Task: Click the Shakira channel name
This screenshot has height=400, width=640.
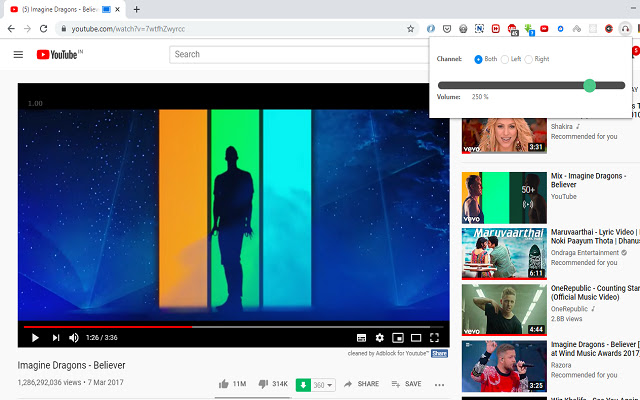Action: pos(562,127)
